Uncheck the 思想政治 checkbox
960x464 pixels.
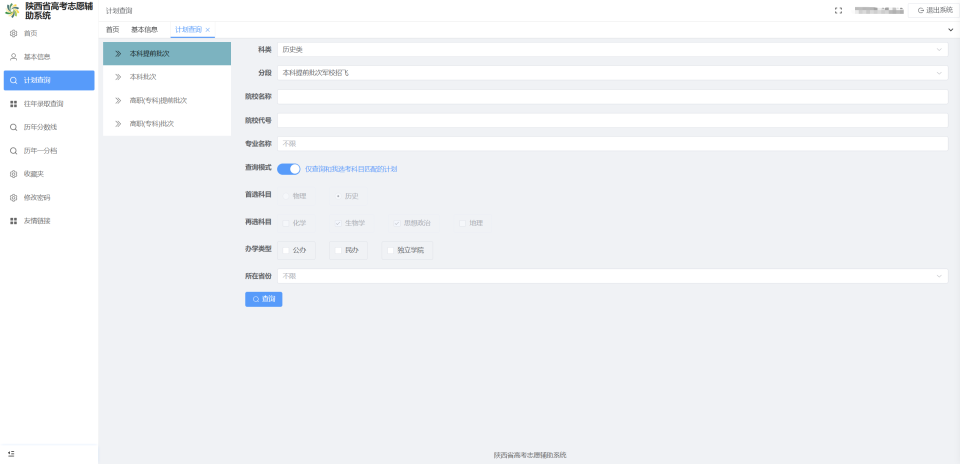click(397, 223)
